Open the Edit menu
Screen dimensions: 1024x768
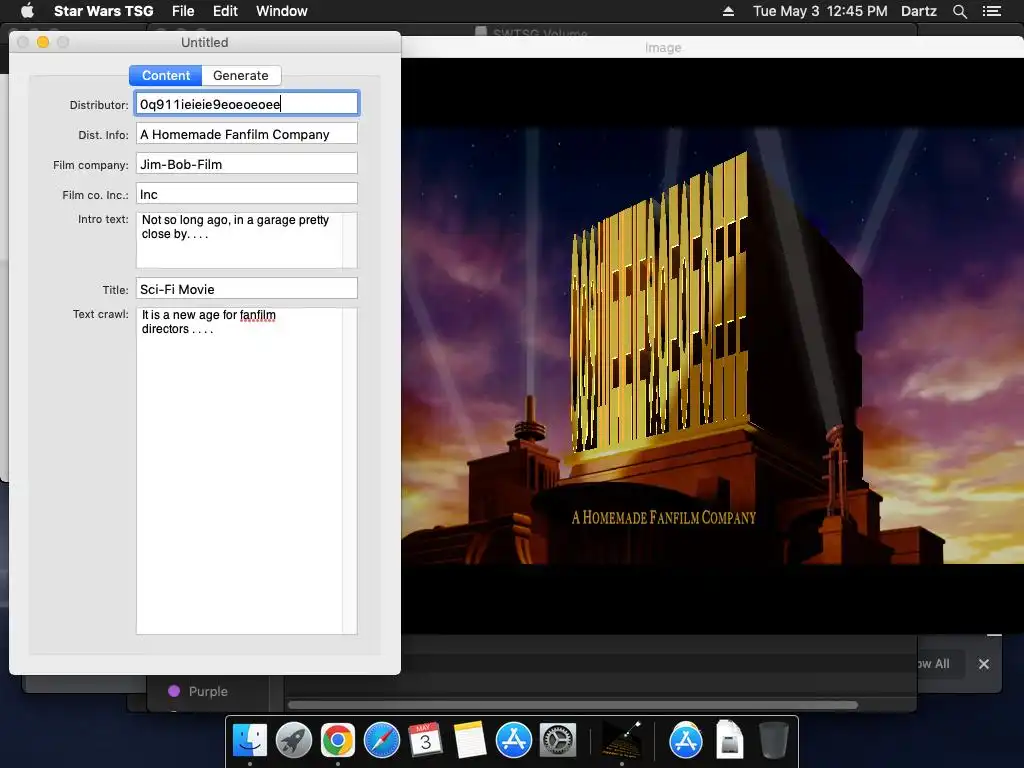pyautogui.click(x=225, y=11)
